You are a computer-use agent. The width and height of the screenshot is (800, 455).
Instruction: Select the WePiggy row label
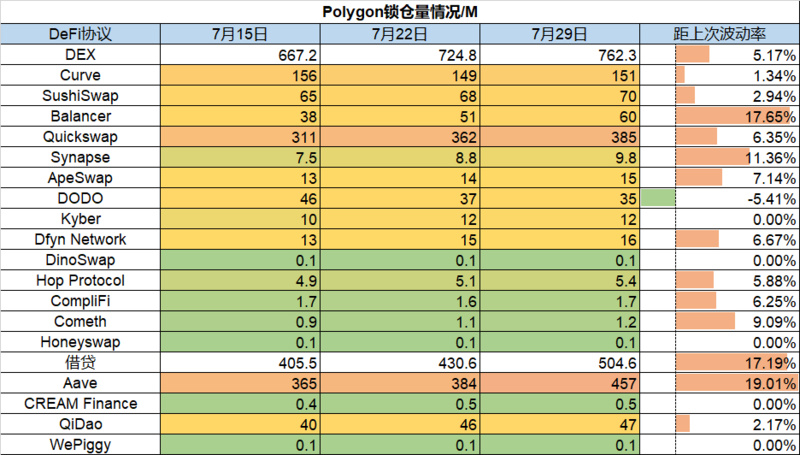pos(81,445)
